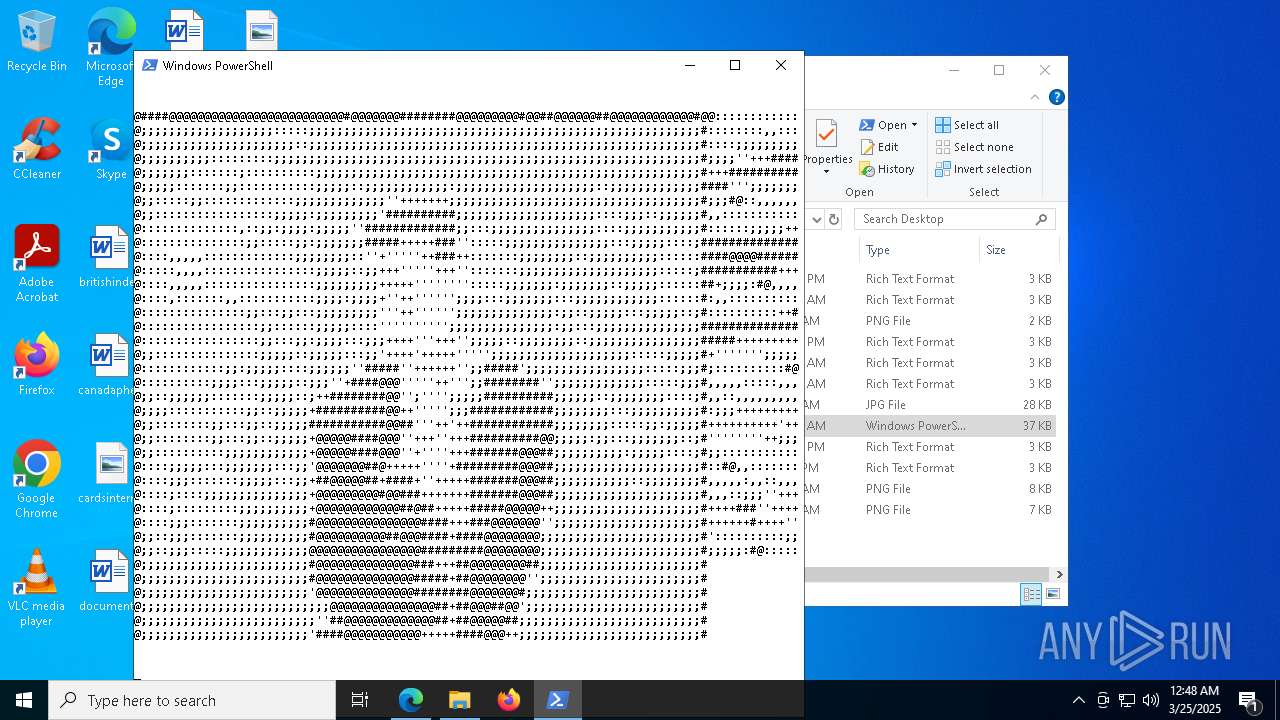This screenshot has height=720, width=1280.
Task: Open Task View from the taskbar
Action: point(360,700)
